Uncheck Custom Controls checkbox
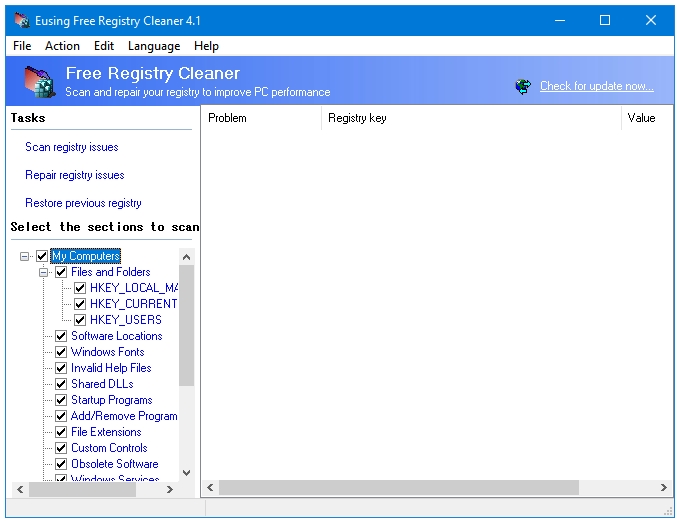The height and width of the screenshot is (521, 680). pyautogui.click(x=61, y=448)
